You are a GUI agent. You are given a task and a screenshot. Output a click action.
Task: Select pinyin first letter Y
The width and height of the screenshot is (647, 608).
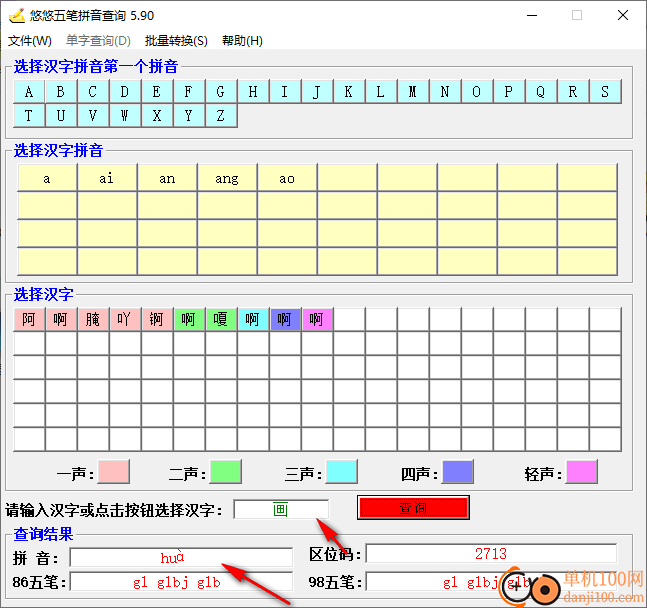coord(189,116)
